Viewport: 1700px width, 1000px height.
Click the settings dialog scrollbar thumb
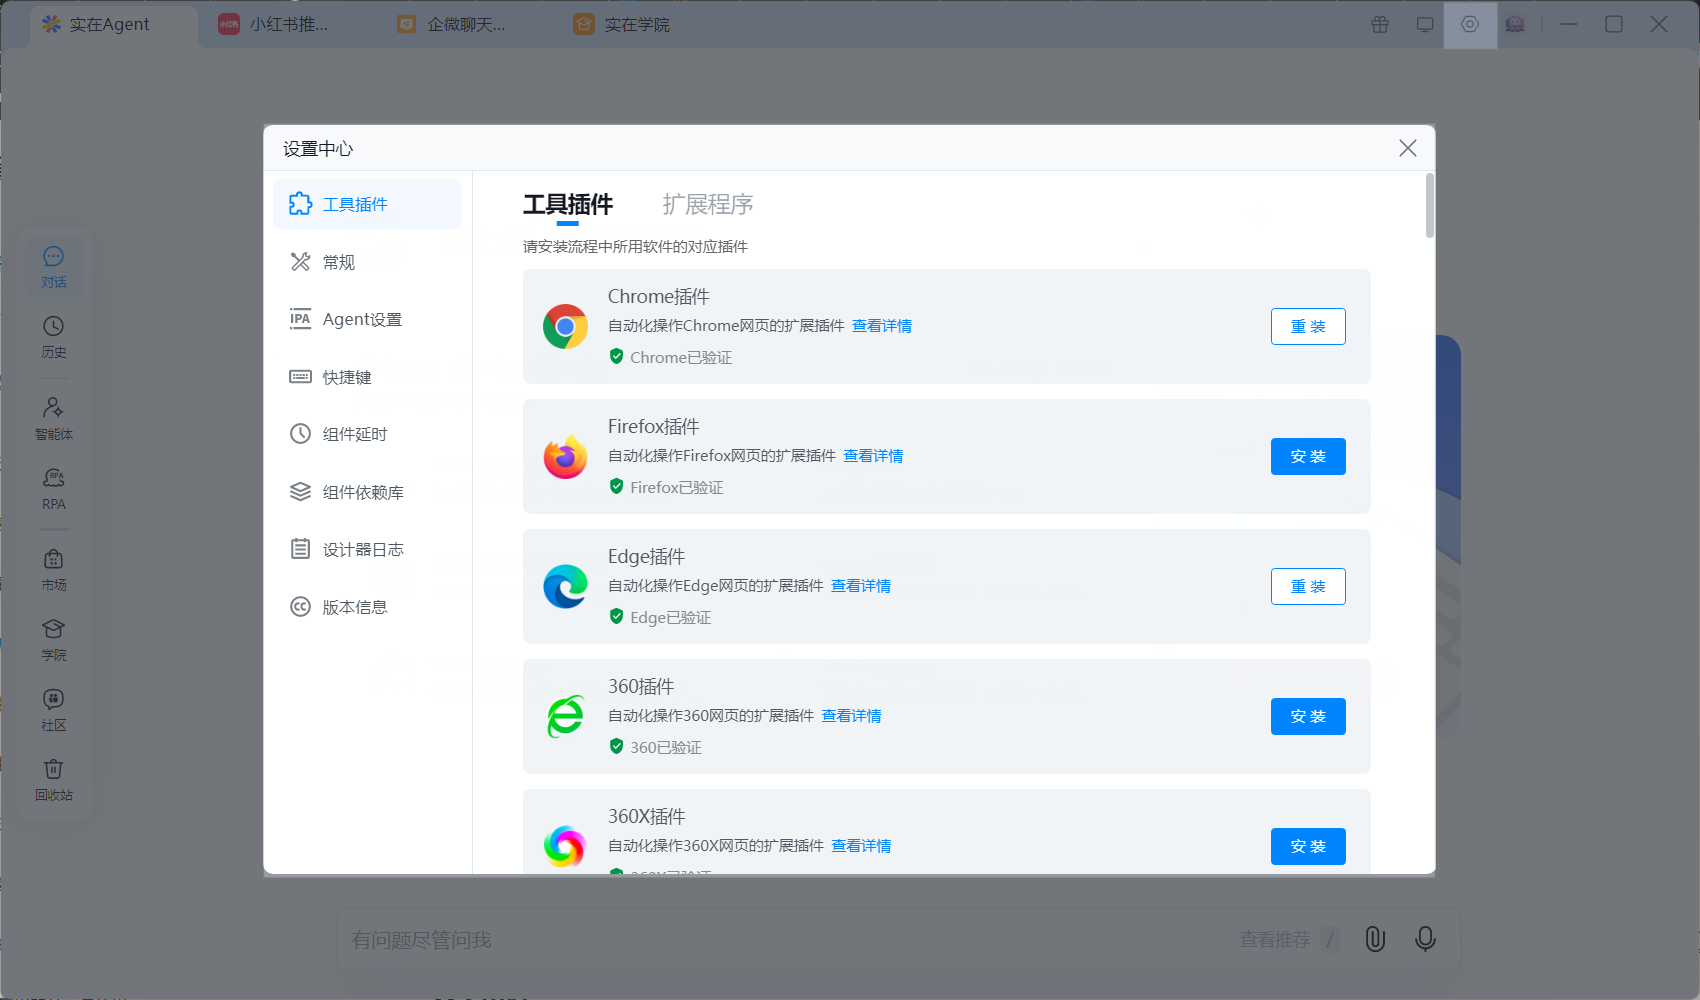coord(1430,206)
